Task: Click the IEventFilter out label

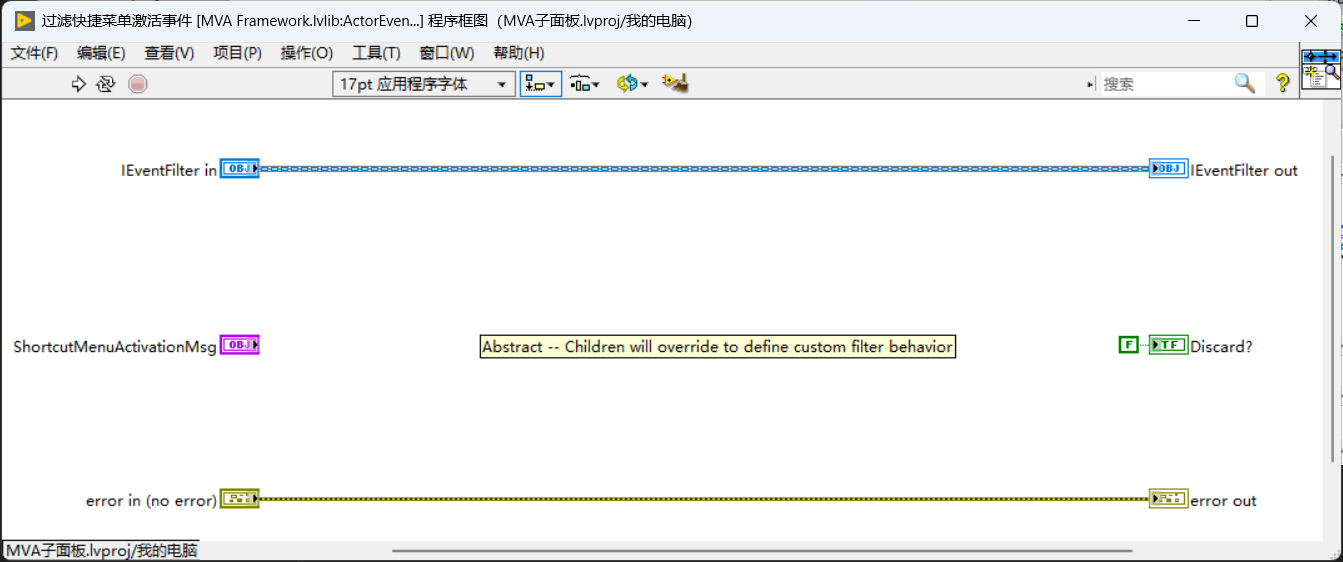Action: (x=1244, y=170)
